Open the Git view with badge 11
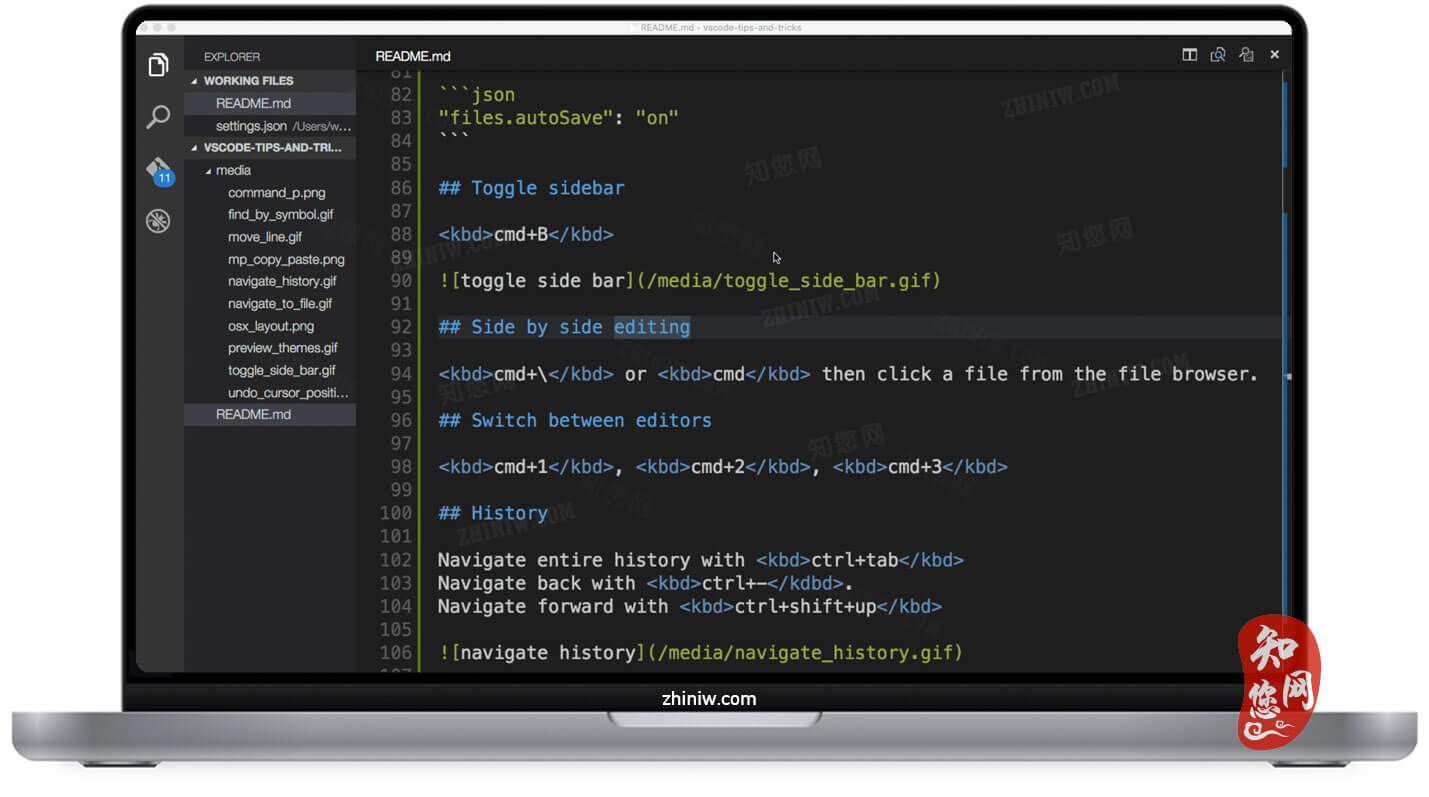 coord(159,171)
